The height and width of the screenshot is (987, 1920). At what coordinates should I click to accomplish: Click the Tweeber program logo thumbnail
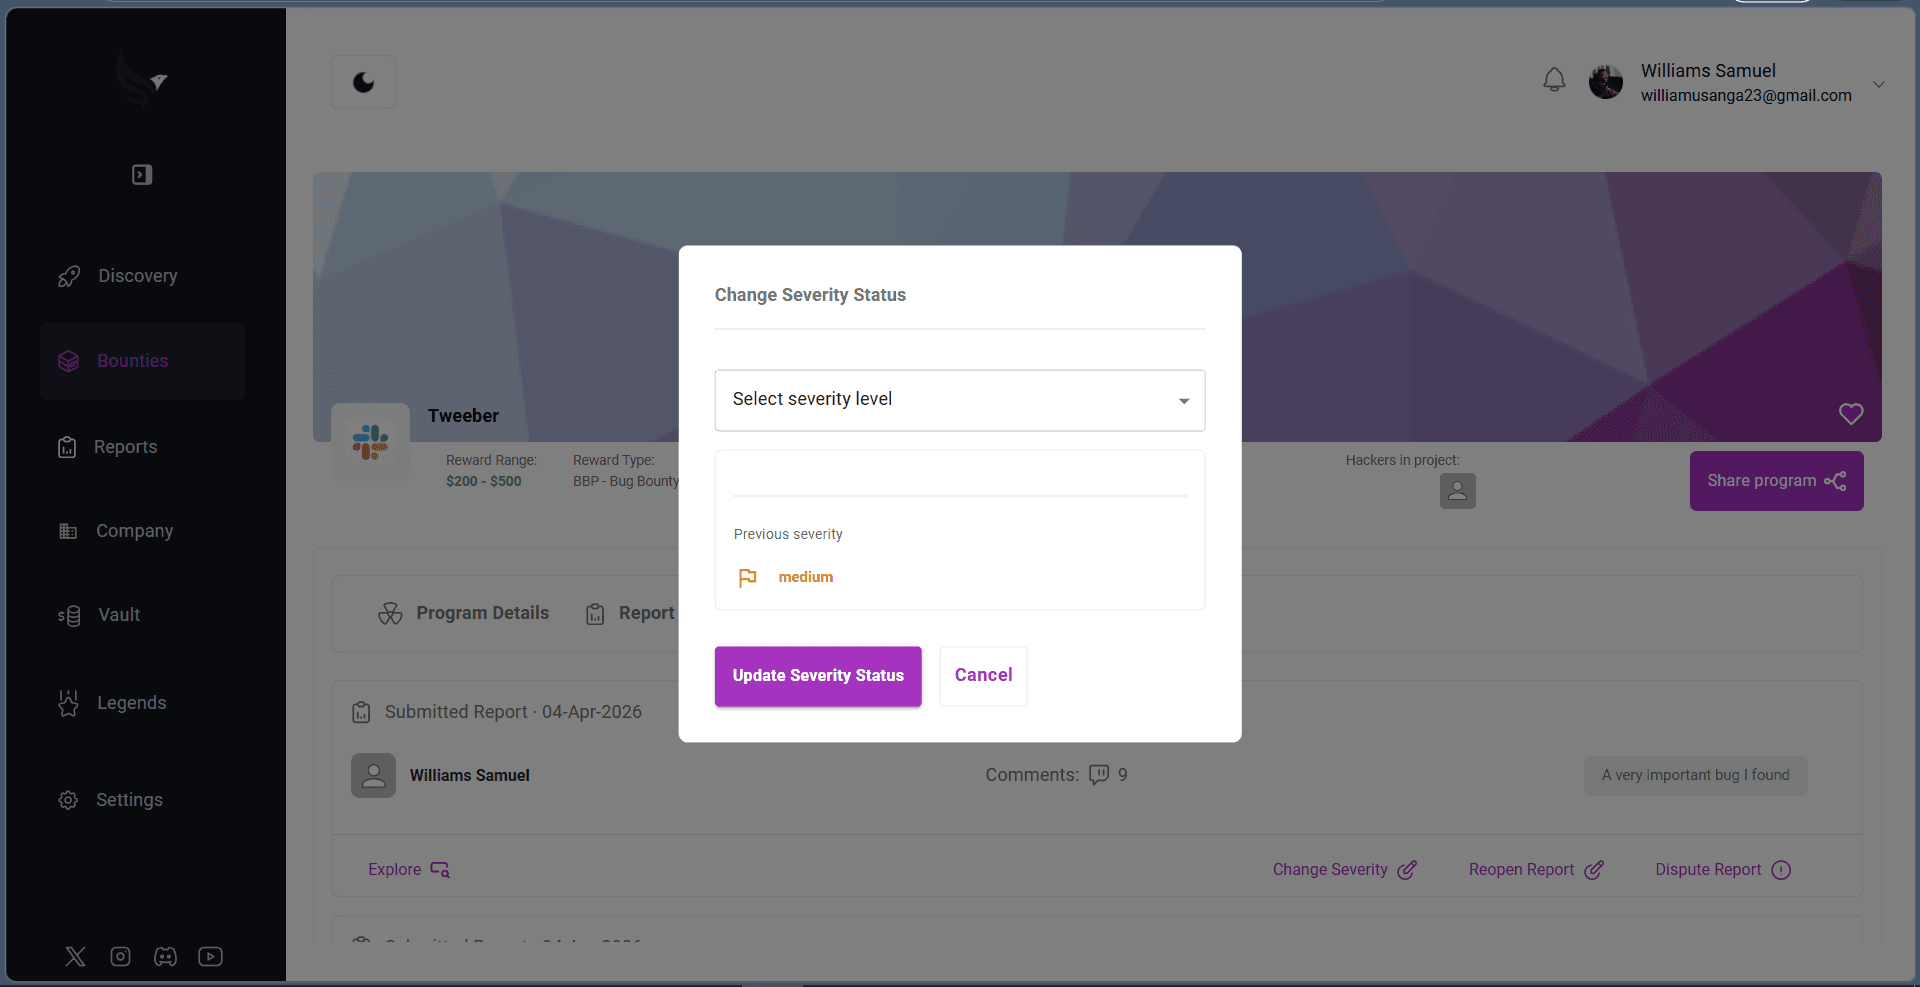click(370, 442)
